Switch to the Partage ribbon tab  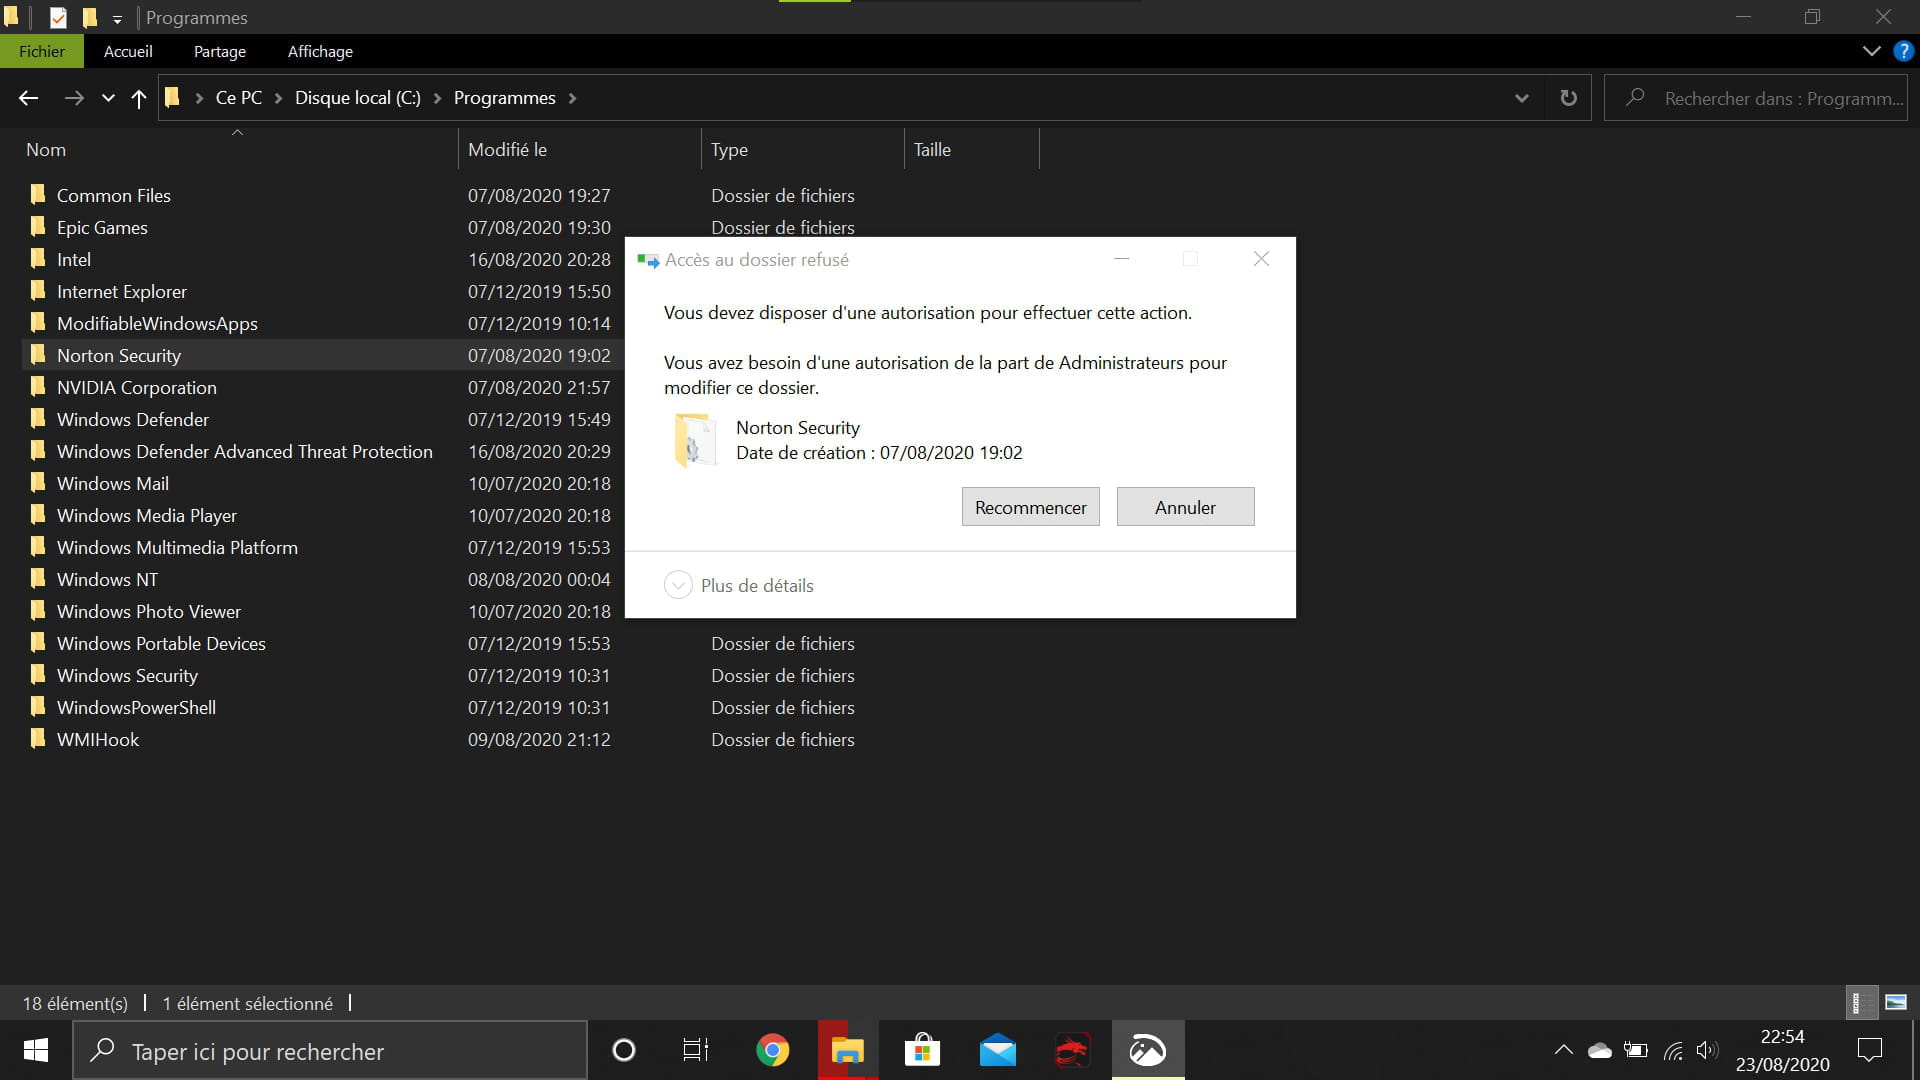click(220, 51)
